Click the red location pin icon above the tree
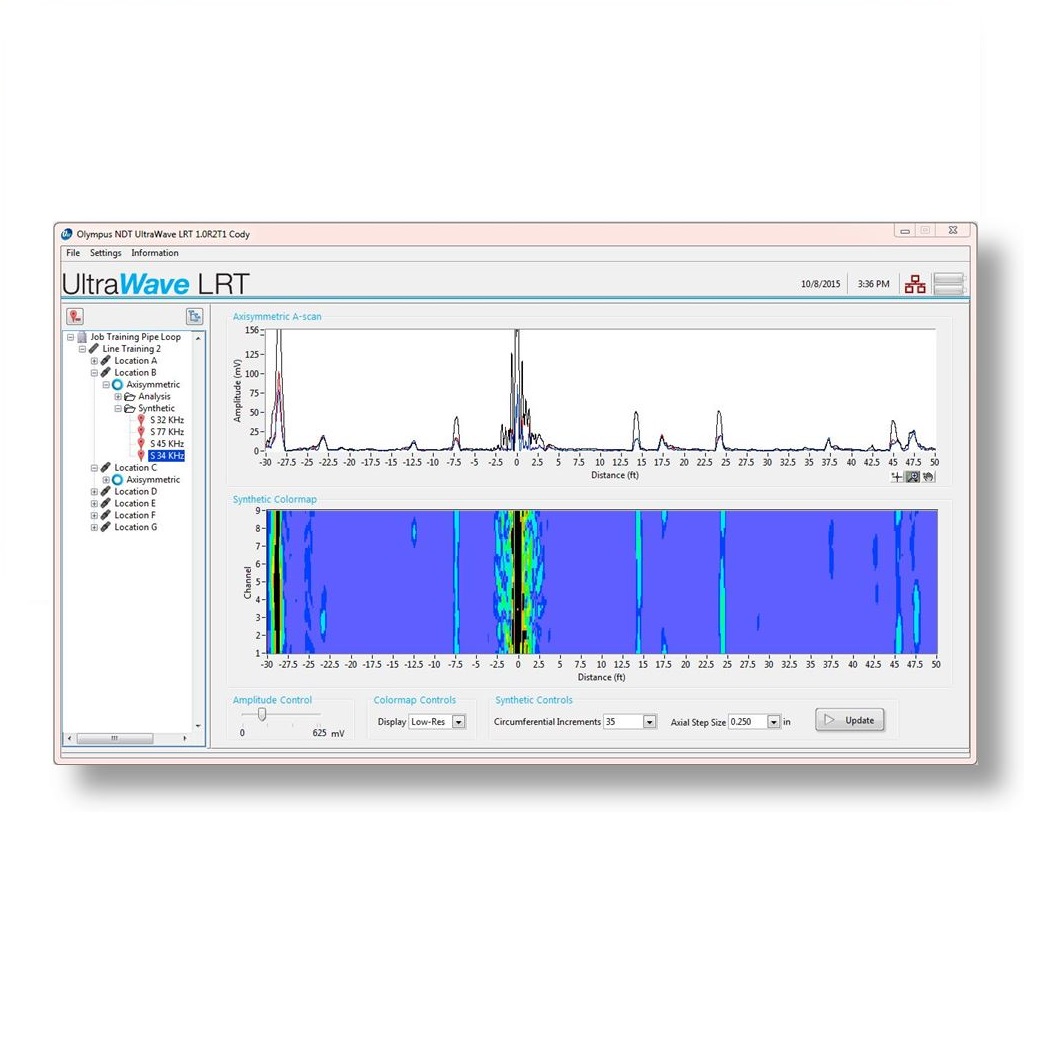 point(75,316)
